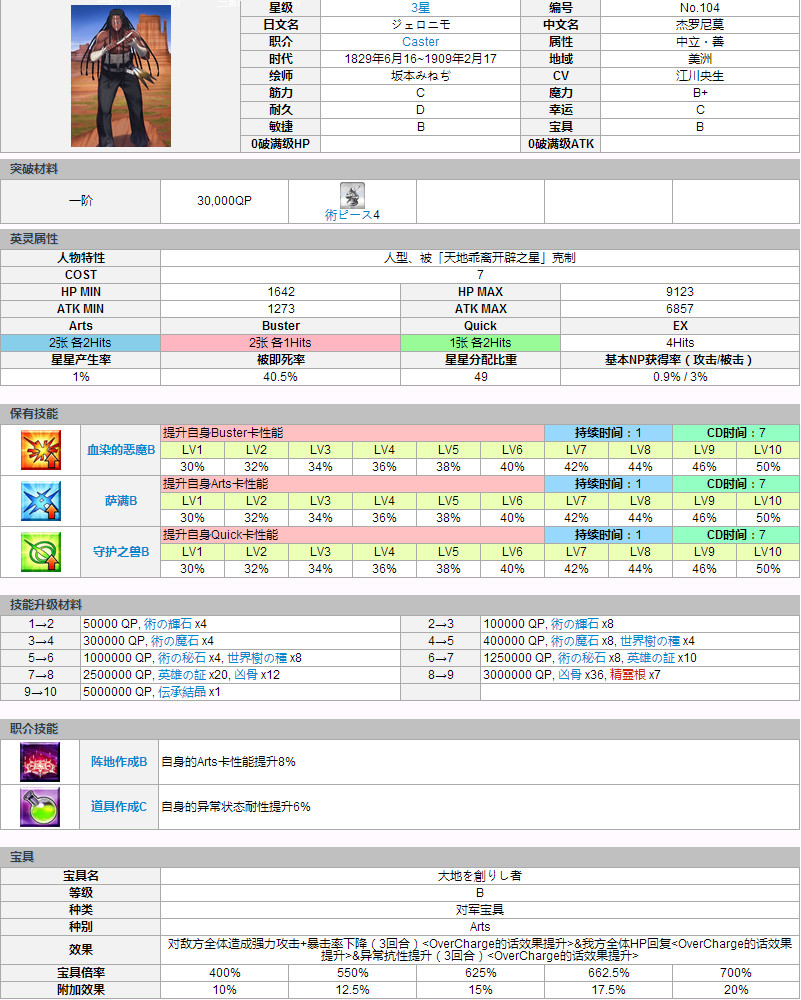801x1000 pixels.
Task: Open the red 精霊根 link
Action: pos(628,675)
